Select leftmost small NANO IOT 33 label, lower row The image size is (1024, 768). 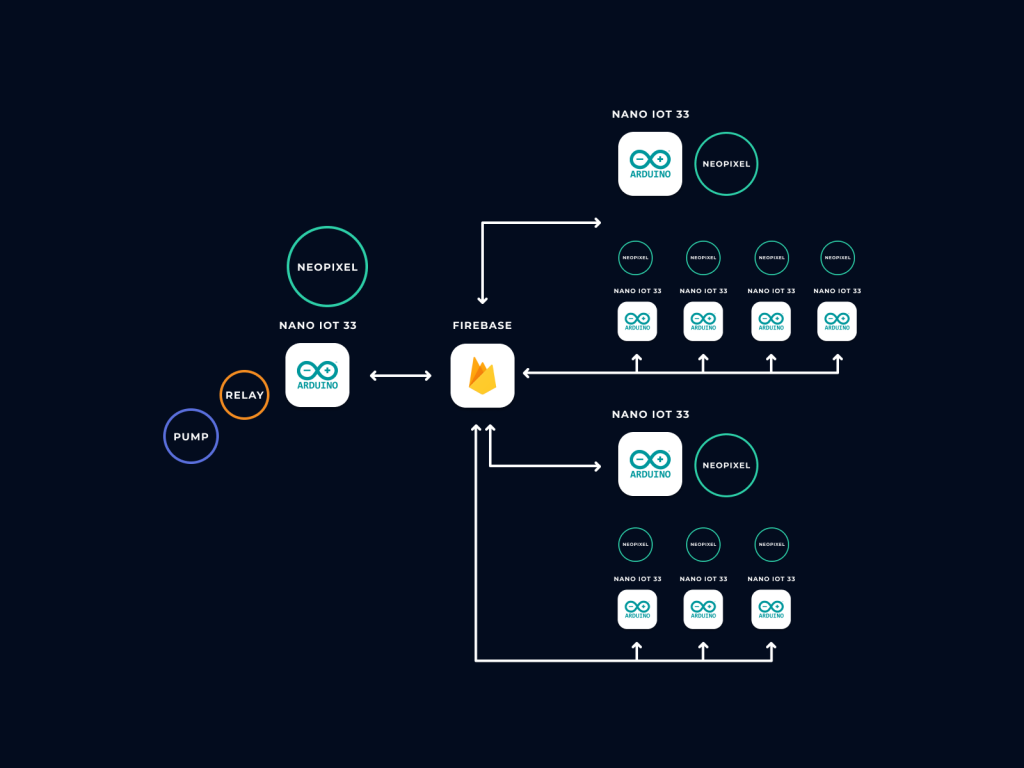(637, 579)
